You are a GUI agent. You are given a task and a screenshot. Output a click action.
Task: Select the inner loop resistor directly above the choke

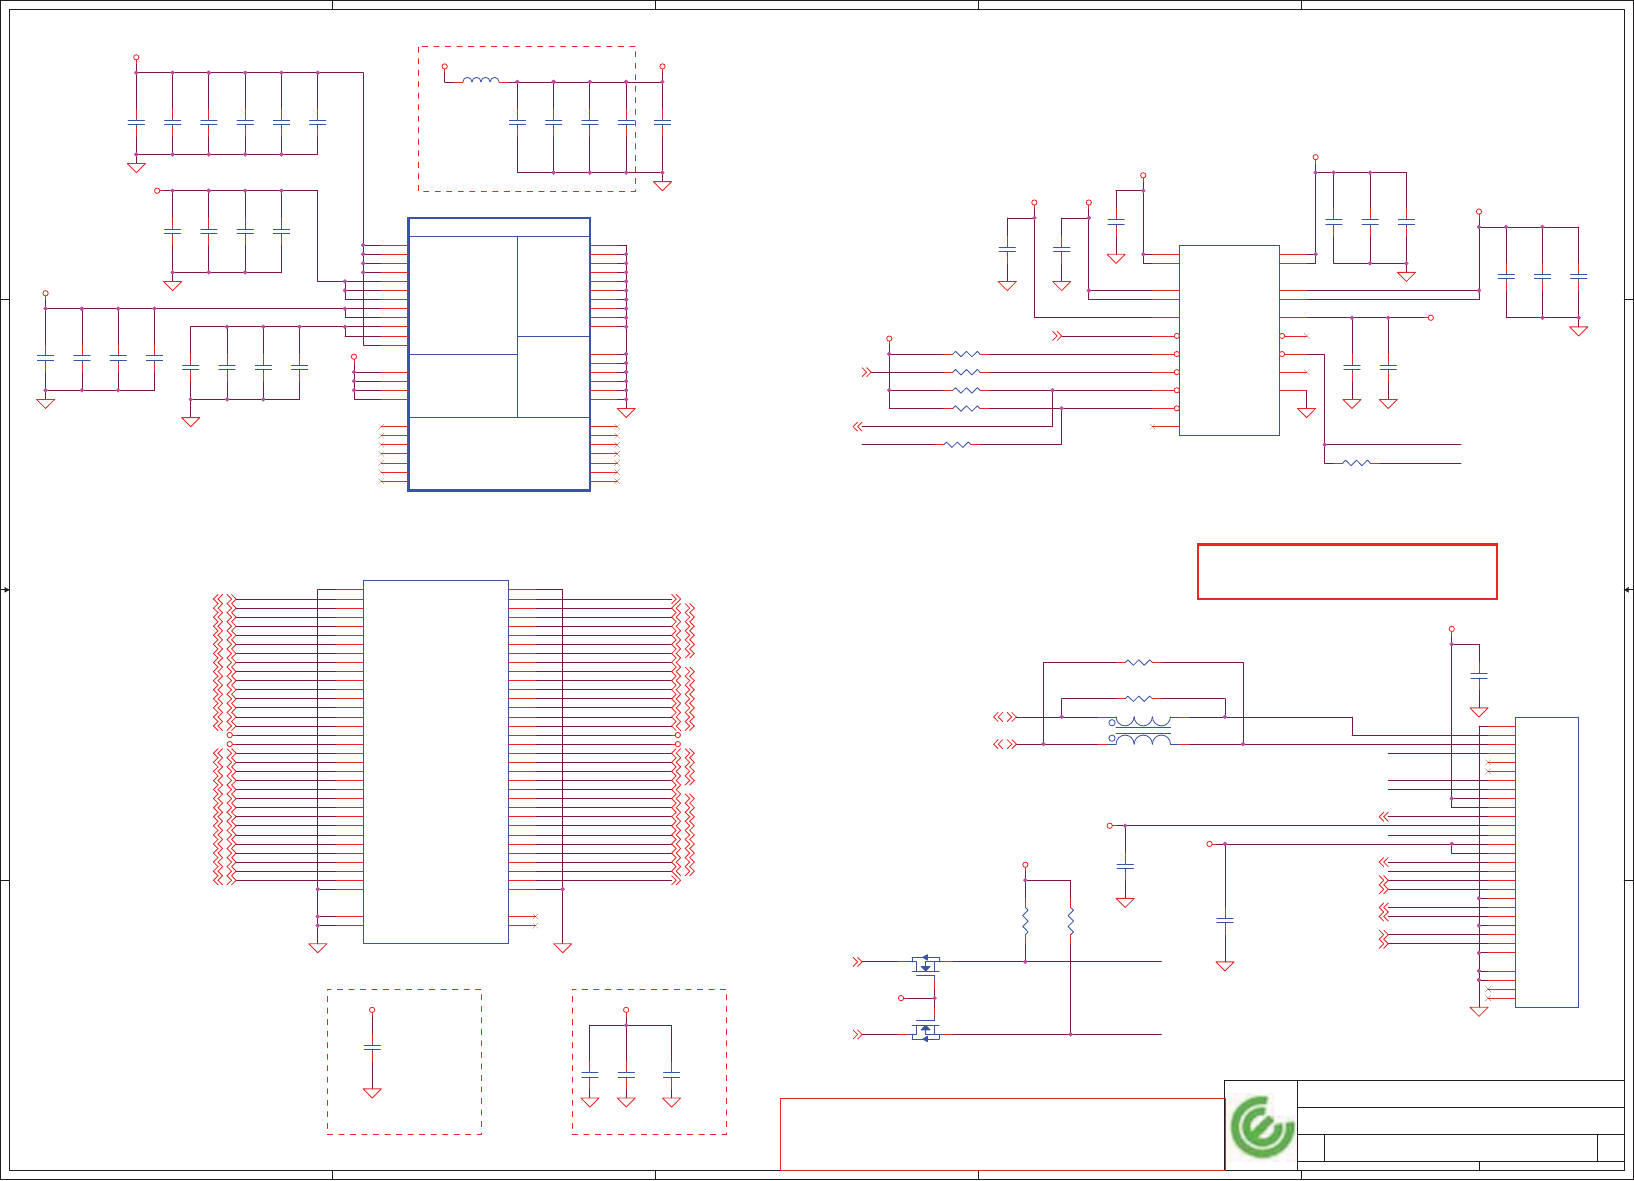click(1138, 699)
